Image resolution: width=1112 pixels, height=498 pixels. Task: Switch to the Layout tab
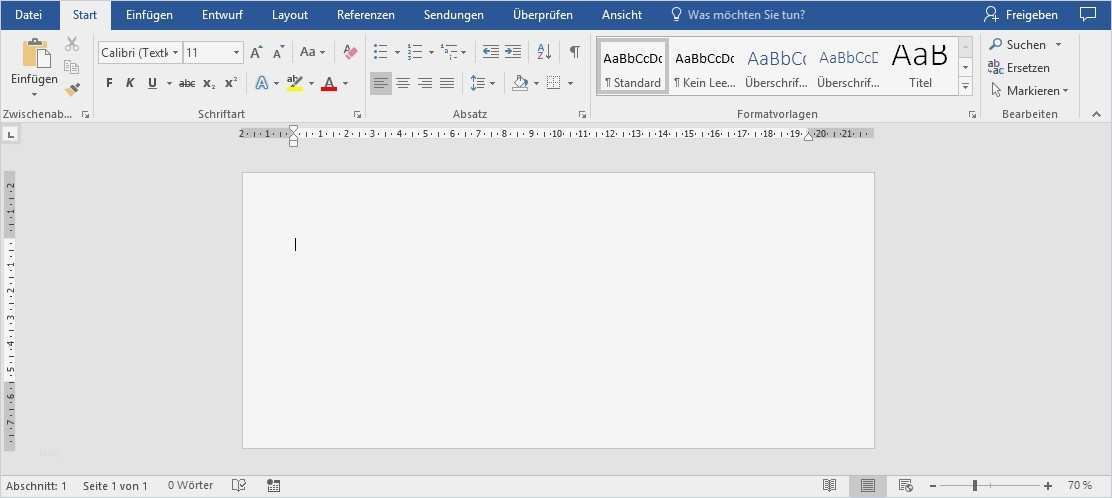(x=290, y=14)
